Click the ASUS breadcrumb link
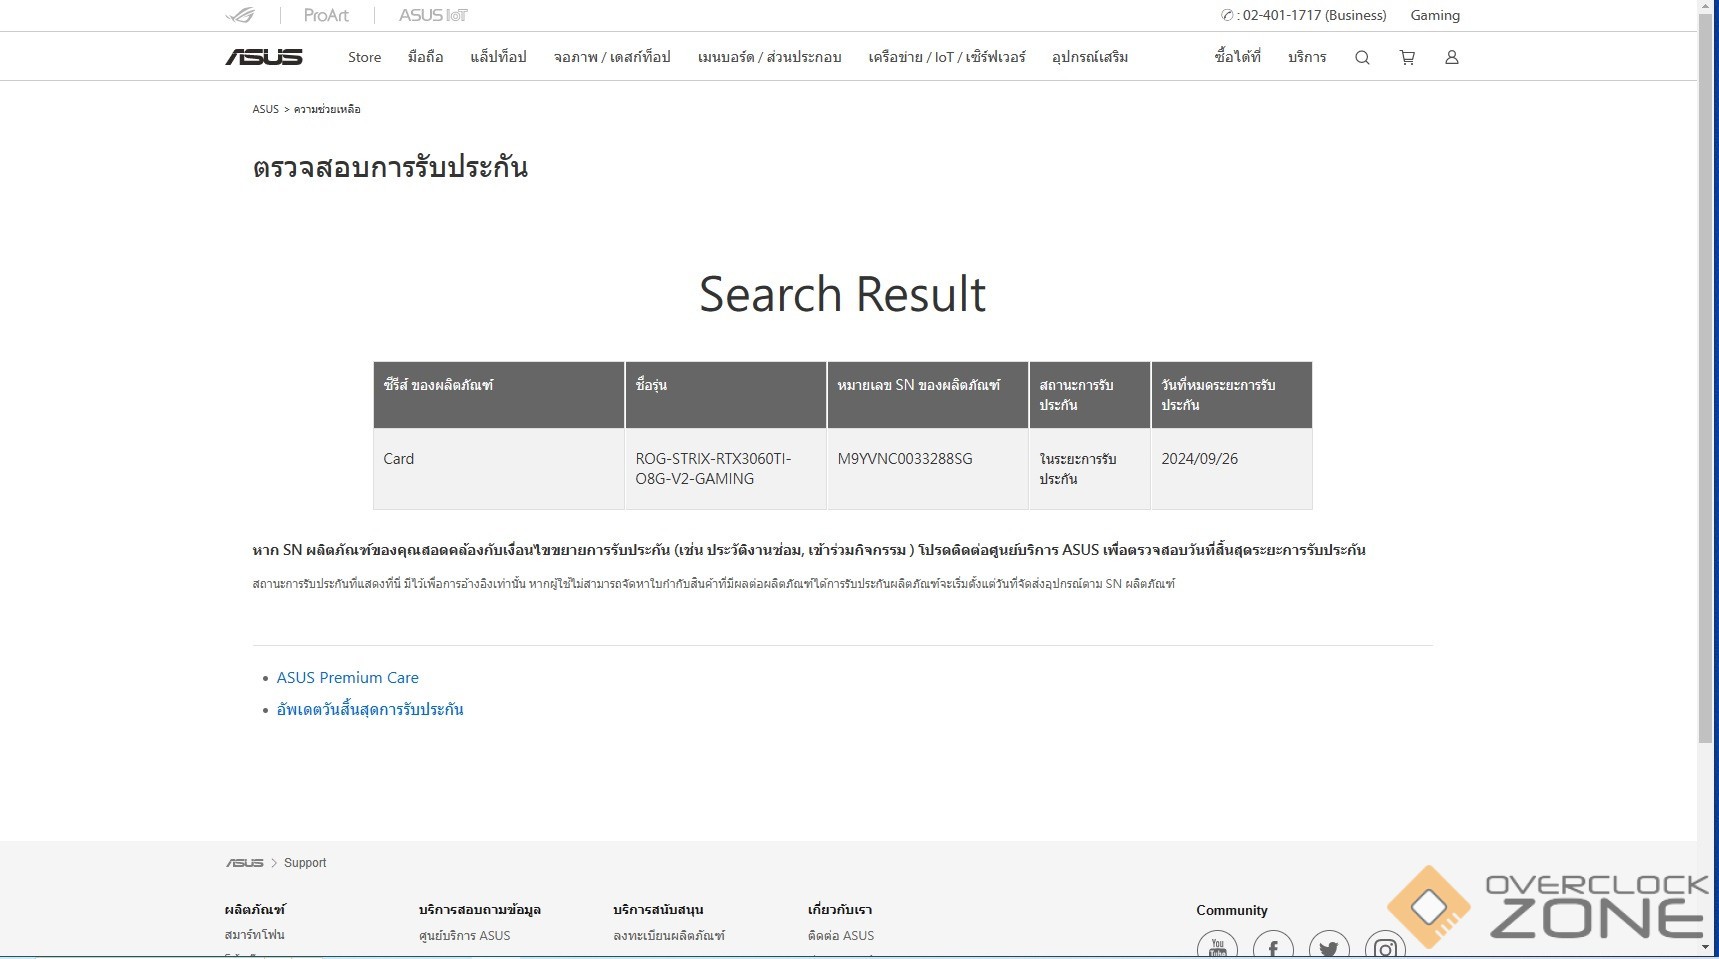1719x959 pixels. click(x=265, y=109)
